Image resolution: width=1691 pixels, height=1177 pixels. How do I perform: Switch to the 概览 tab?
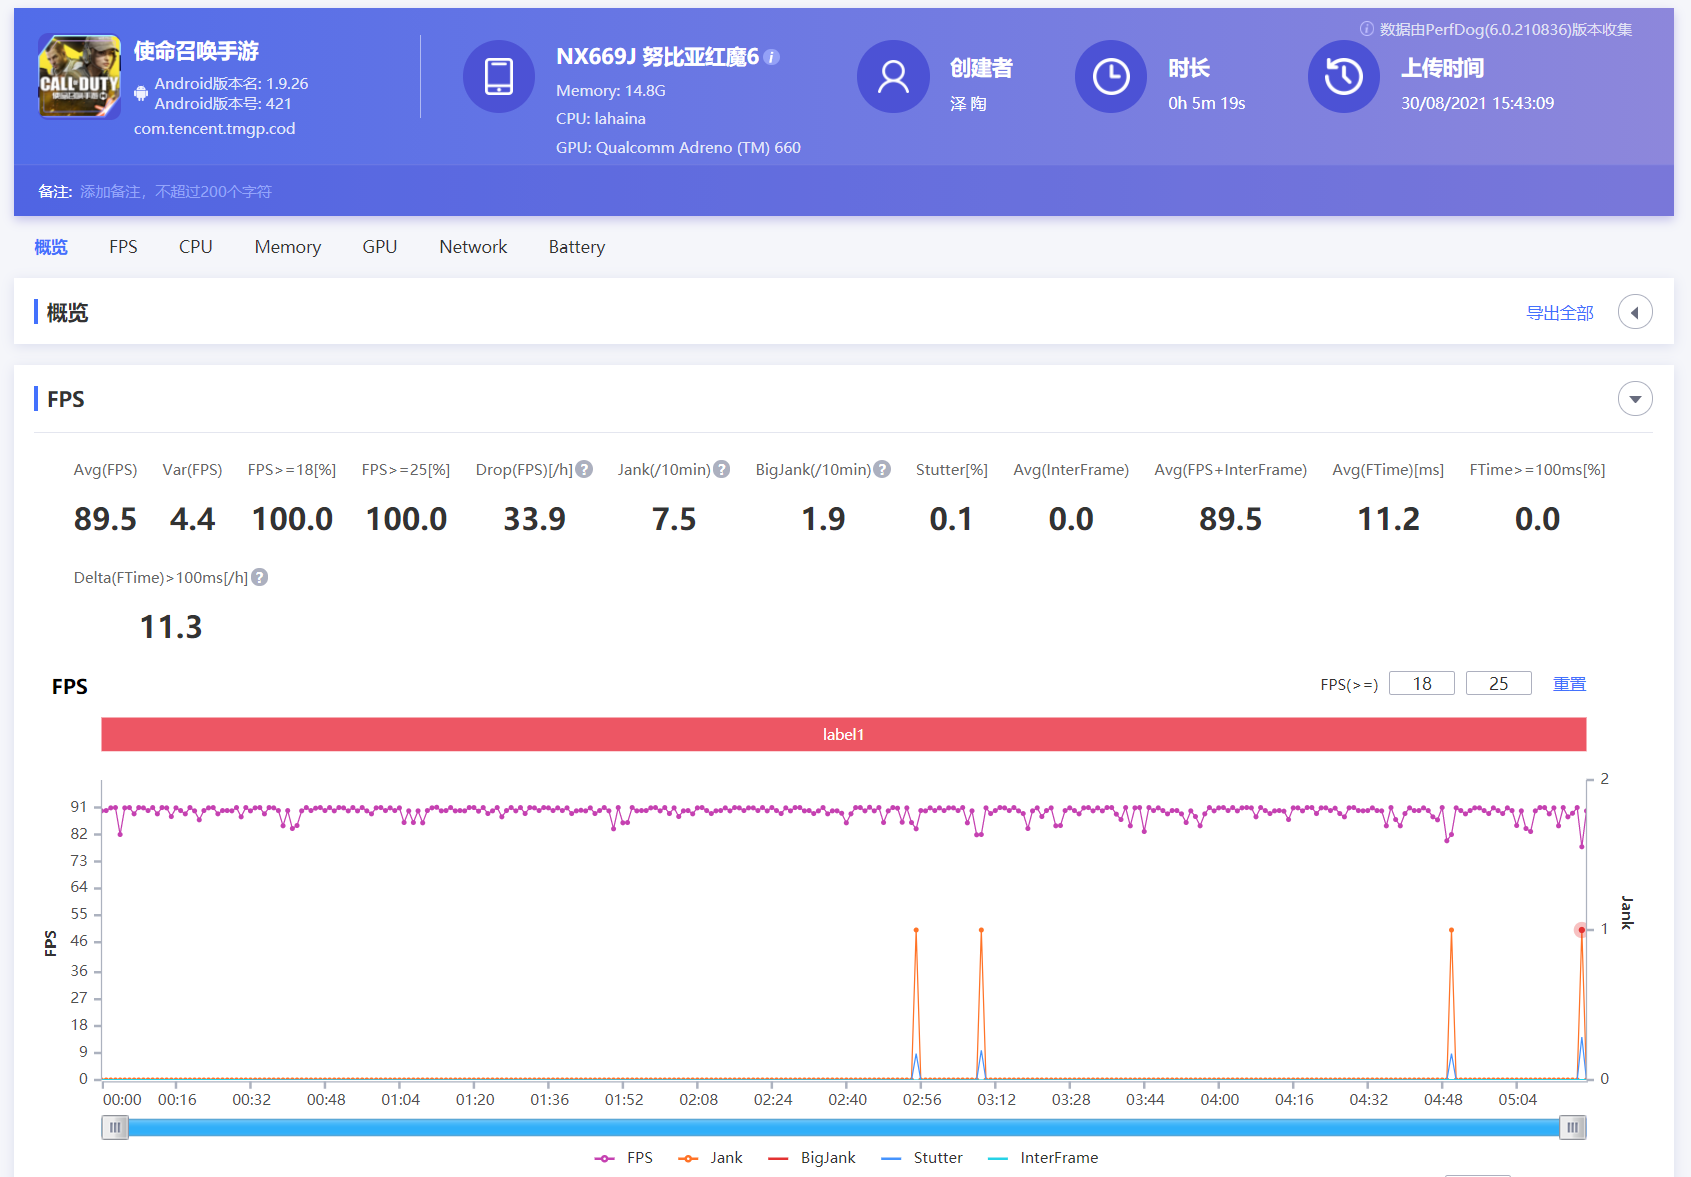(51, 247)
